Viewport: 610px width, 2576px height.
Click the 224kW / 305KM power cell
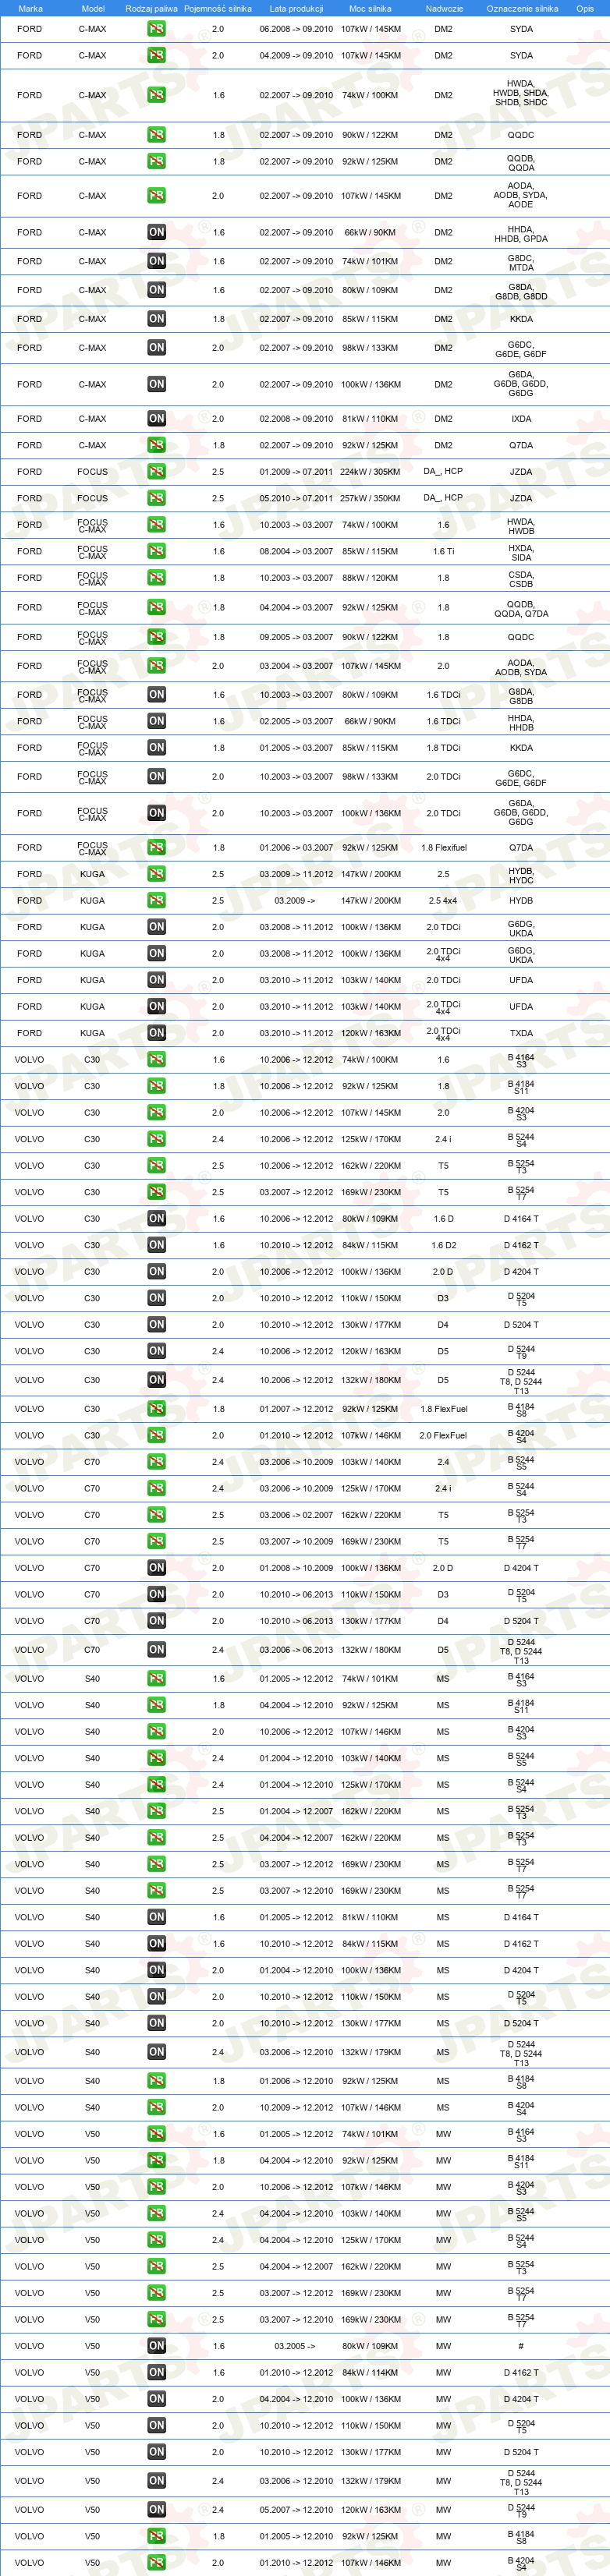click(x=370, y=472)
